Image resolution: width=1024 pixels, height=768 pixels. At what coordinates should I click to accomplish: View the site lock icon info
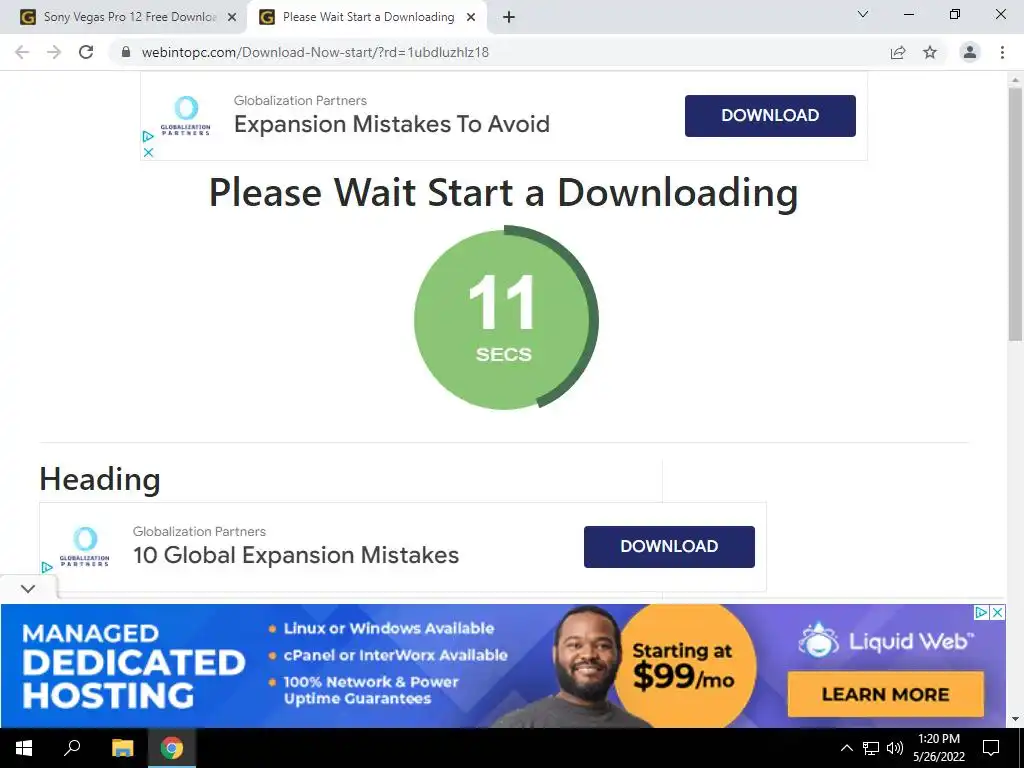pos(126,52)
